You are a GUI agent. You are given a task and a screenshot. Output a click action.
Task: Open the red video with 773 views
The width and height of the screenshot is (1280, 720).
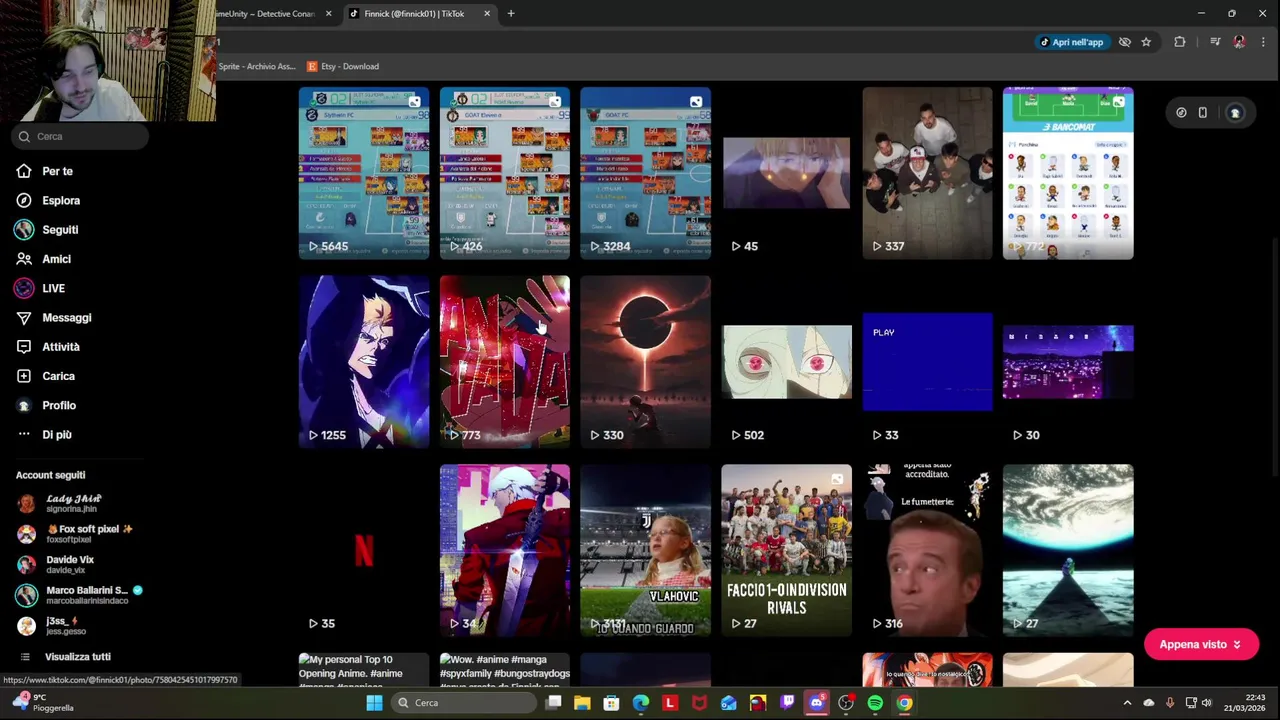[x=505, y=362]
